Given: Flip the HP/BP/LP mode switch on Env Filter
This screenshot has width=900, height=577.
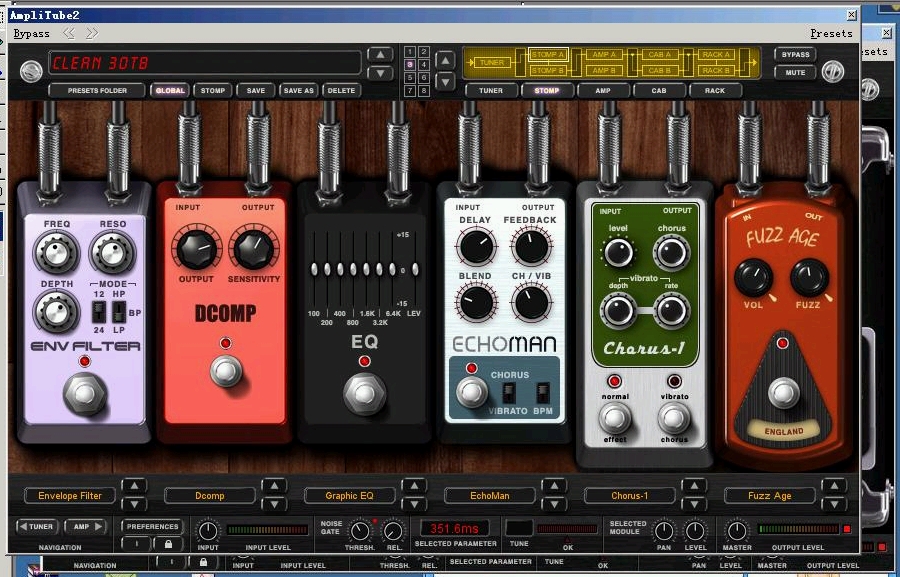Looking at the screenshot, I should pos(119,312).
